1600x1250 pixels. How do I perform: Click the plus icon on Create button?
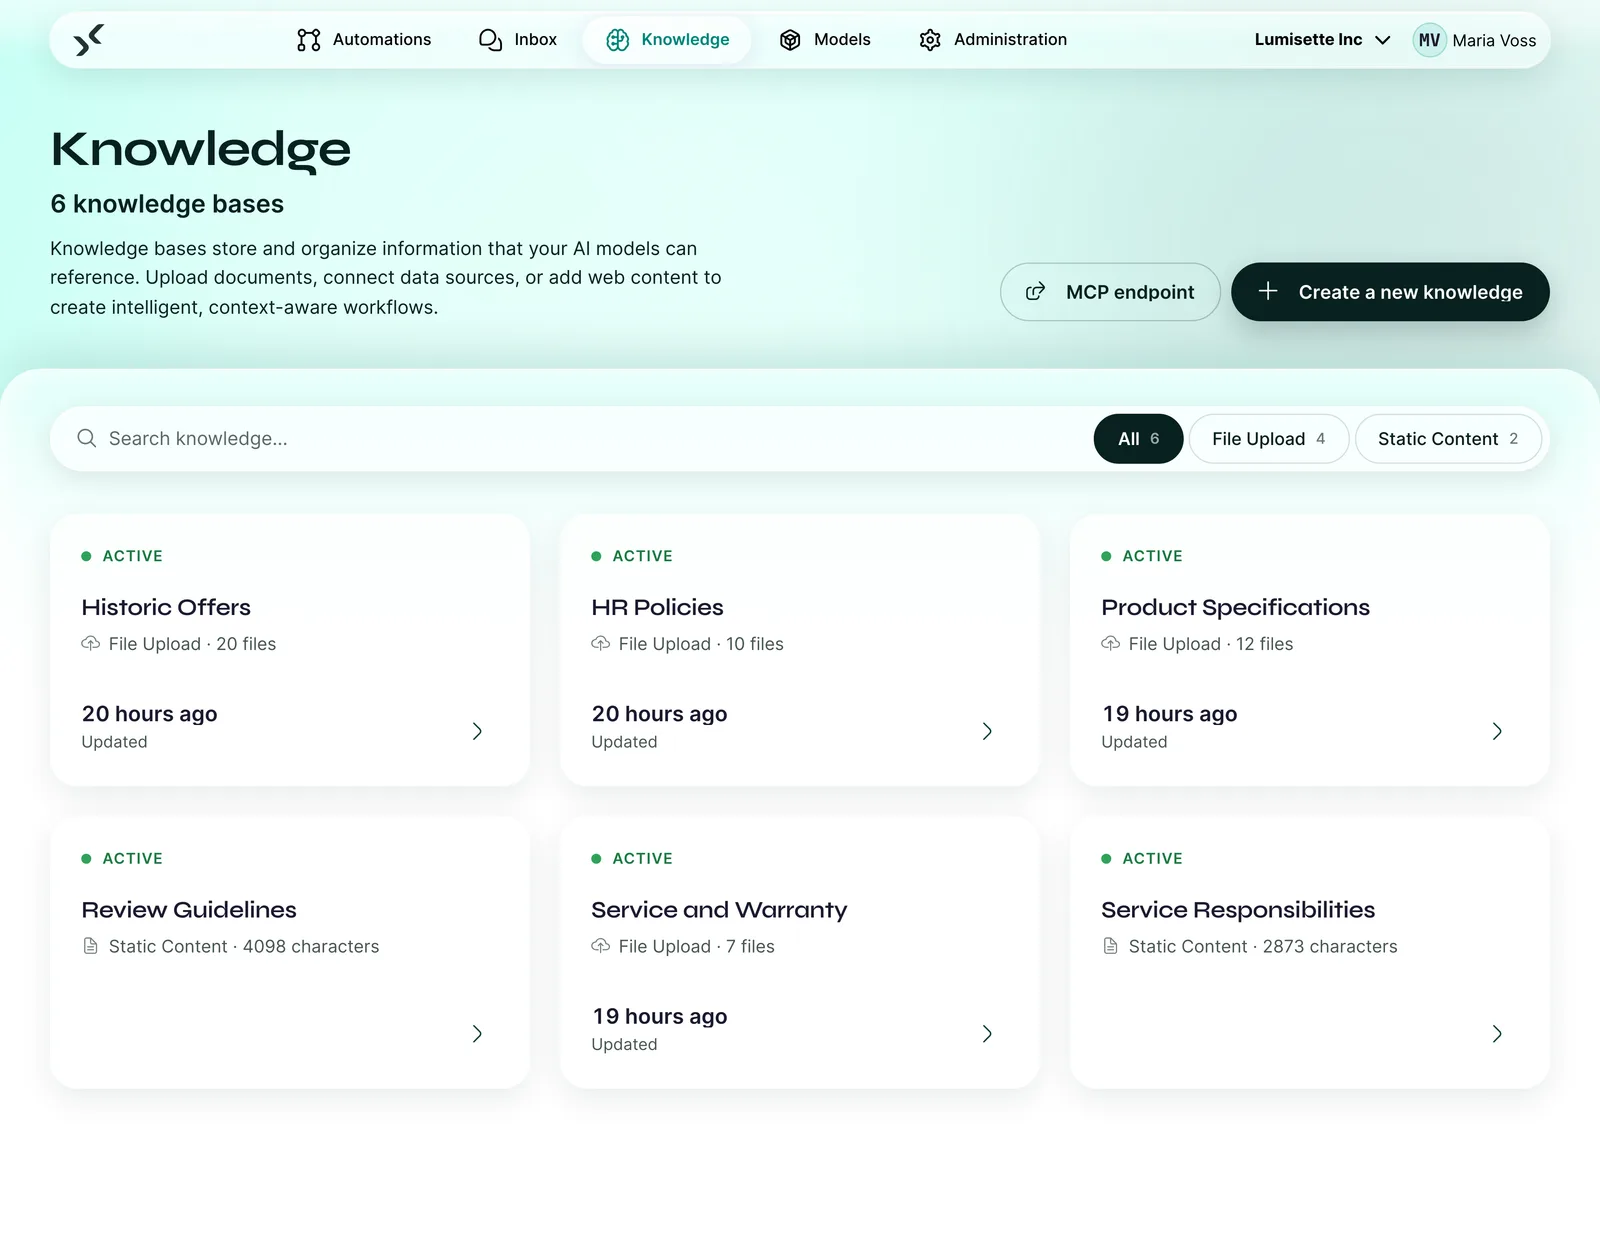click(1268, 291)
